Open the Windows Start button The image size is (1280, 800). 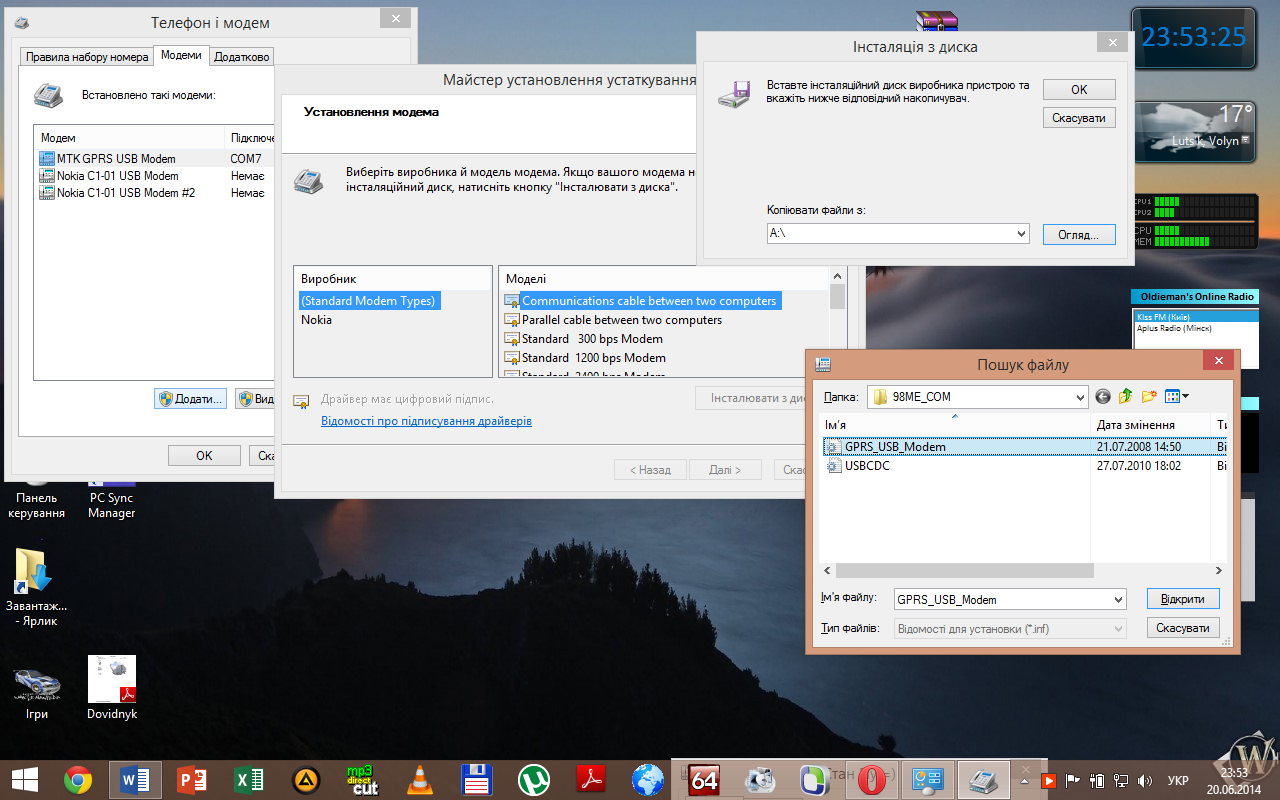25,779
